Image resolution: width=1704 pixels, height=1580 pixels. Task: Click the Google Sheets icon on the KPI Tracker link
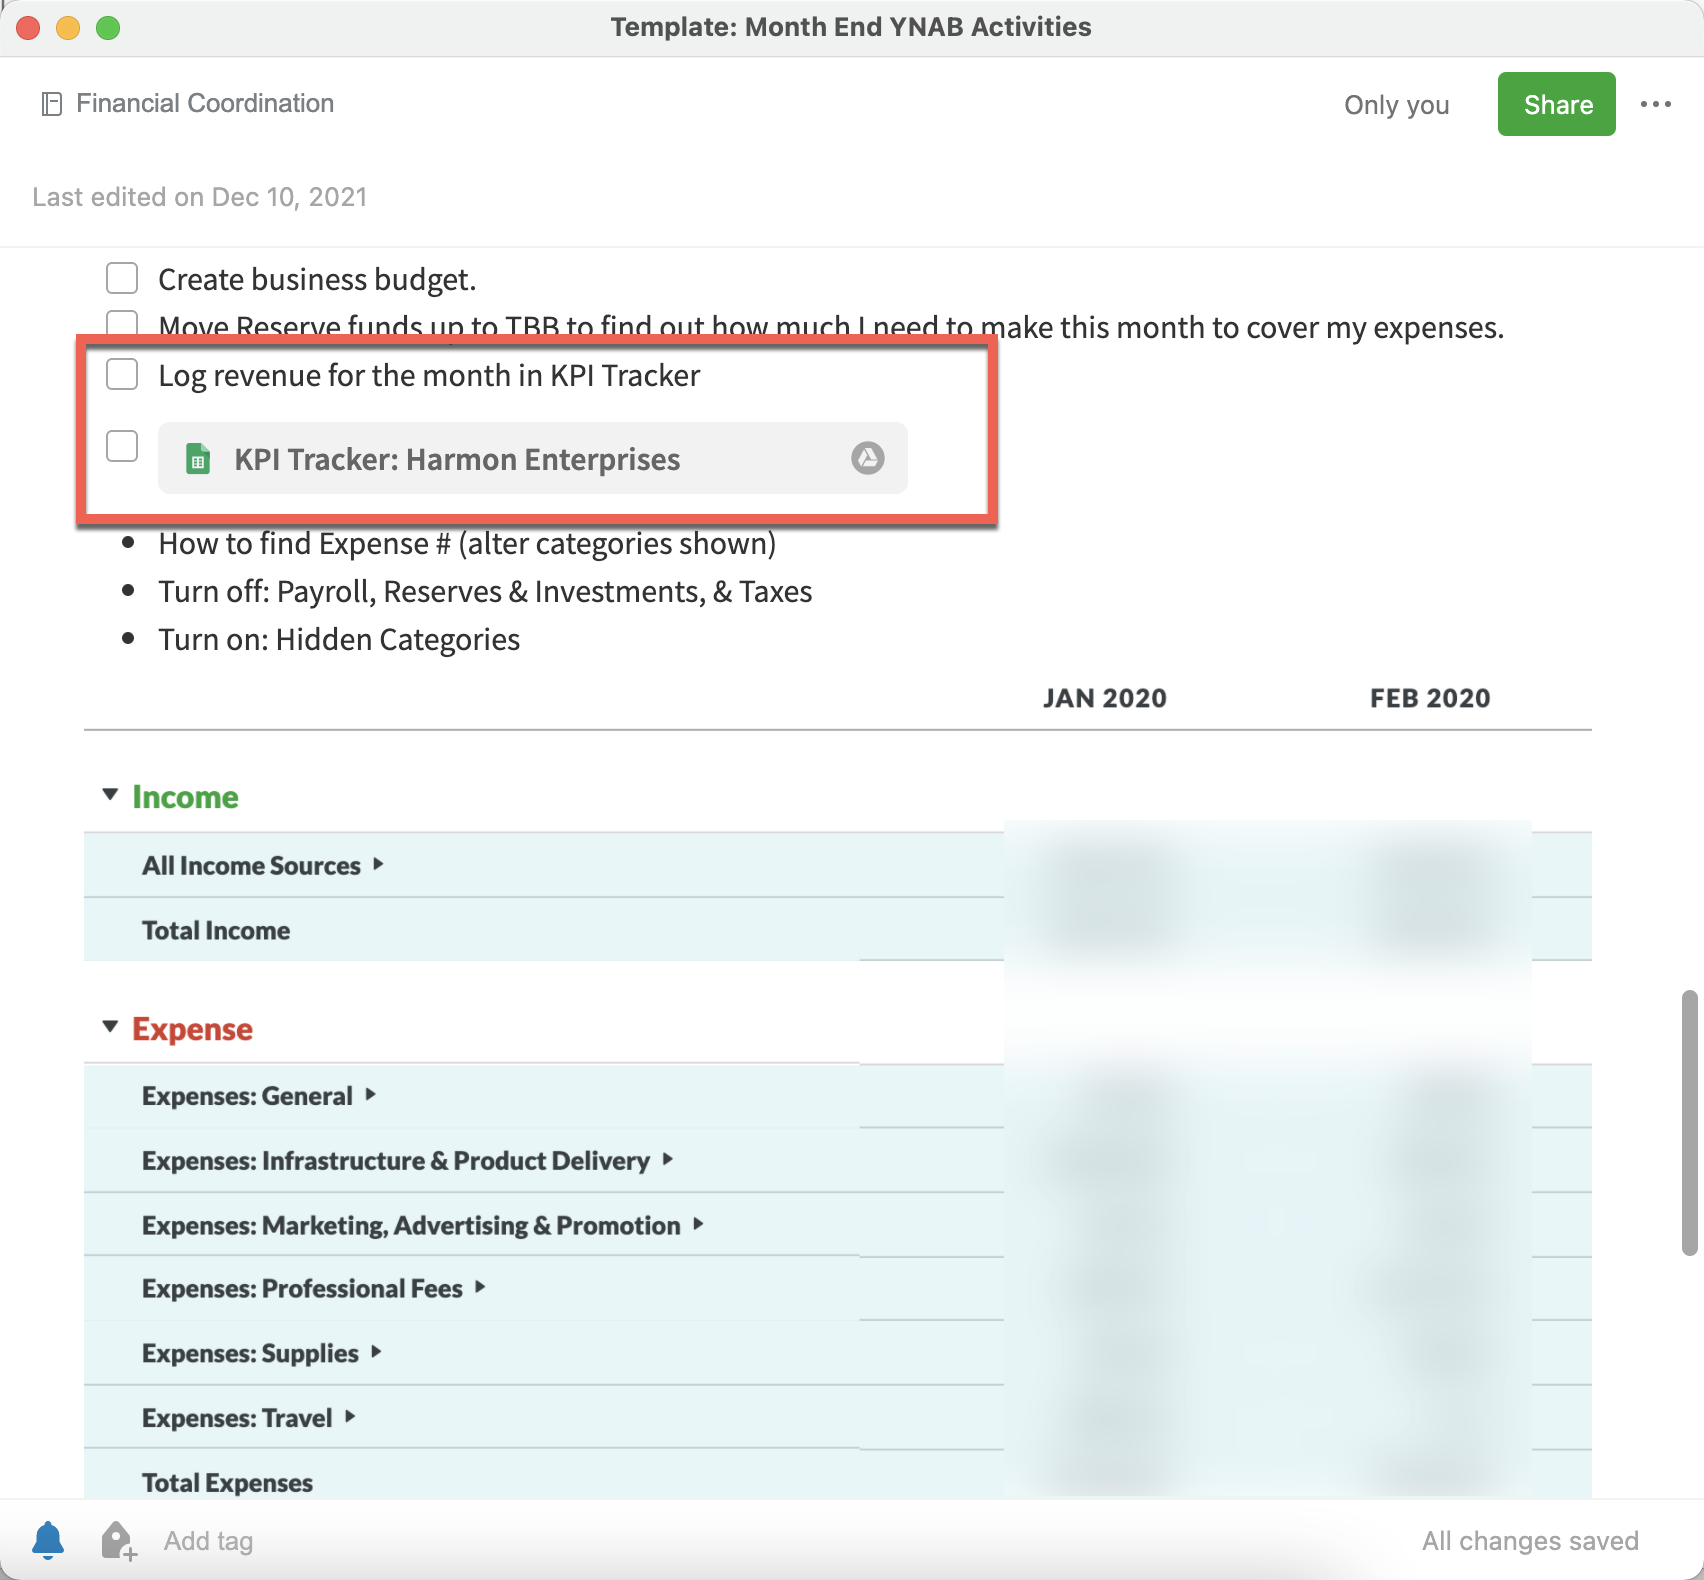[199, 459]
